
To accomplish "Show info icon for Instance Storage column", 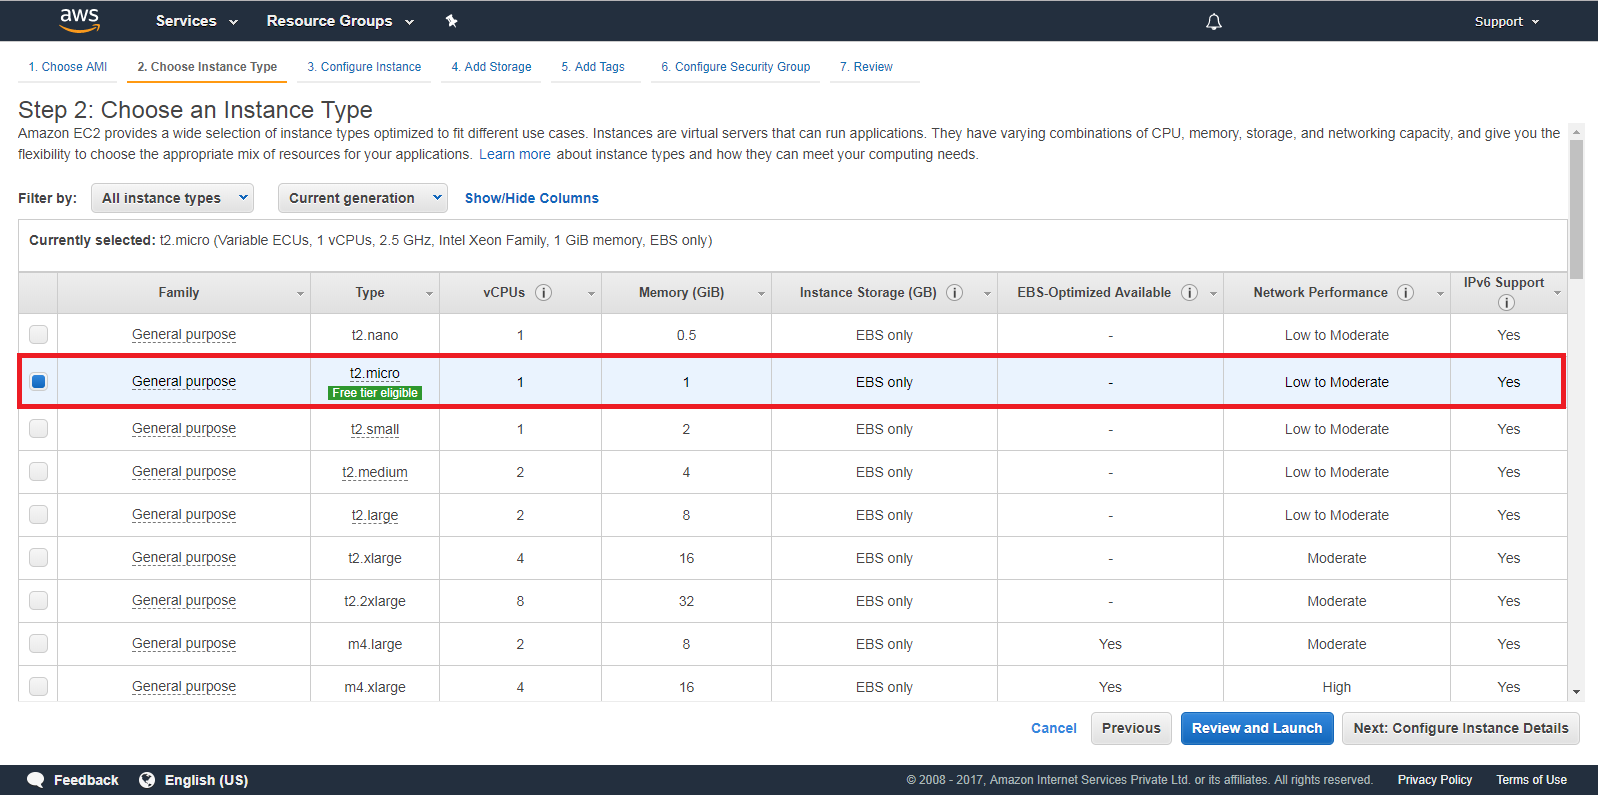I will point(954,293).
